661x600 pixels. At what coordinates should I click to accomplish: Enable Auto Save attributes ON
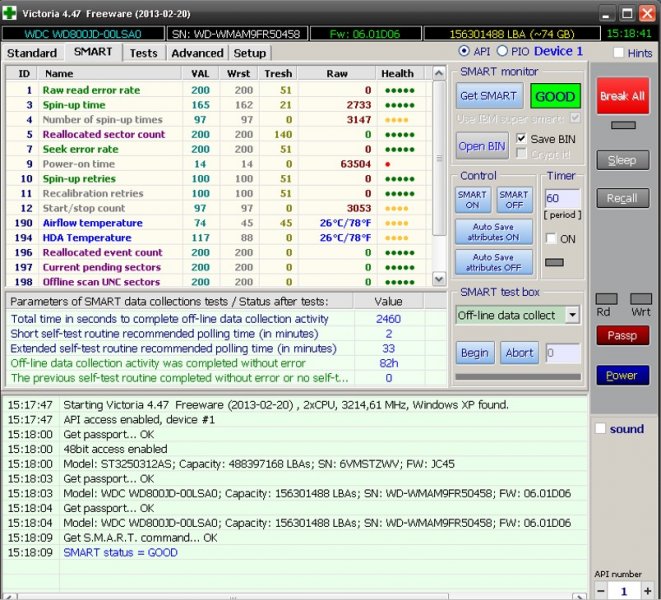tap(494, 232)
